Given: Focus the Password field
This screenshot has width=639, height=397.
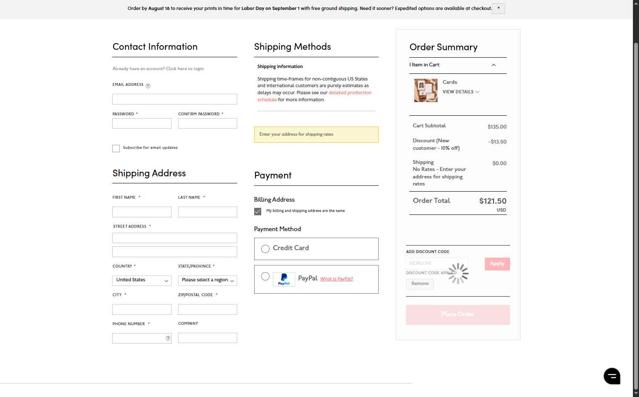Looking at the screenshot, I should click(x=142, y=124).
